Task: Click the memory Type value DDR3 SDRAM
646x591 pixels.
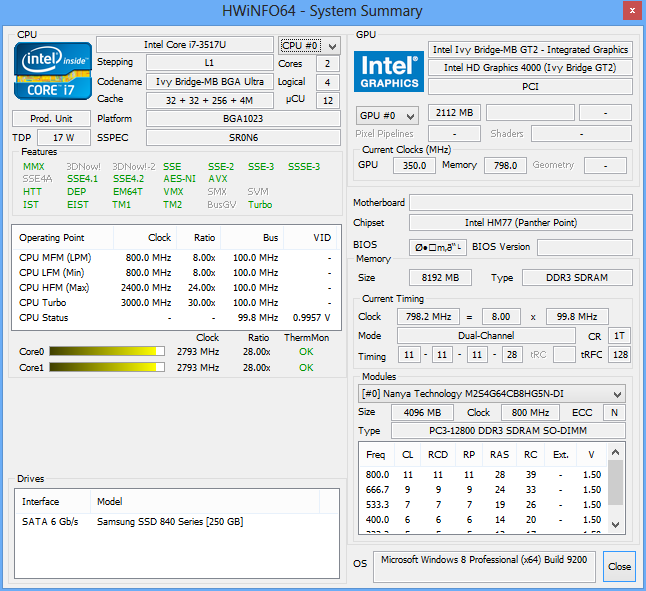Action: pos(577,278)
